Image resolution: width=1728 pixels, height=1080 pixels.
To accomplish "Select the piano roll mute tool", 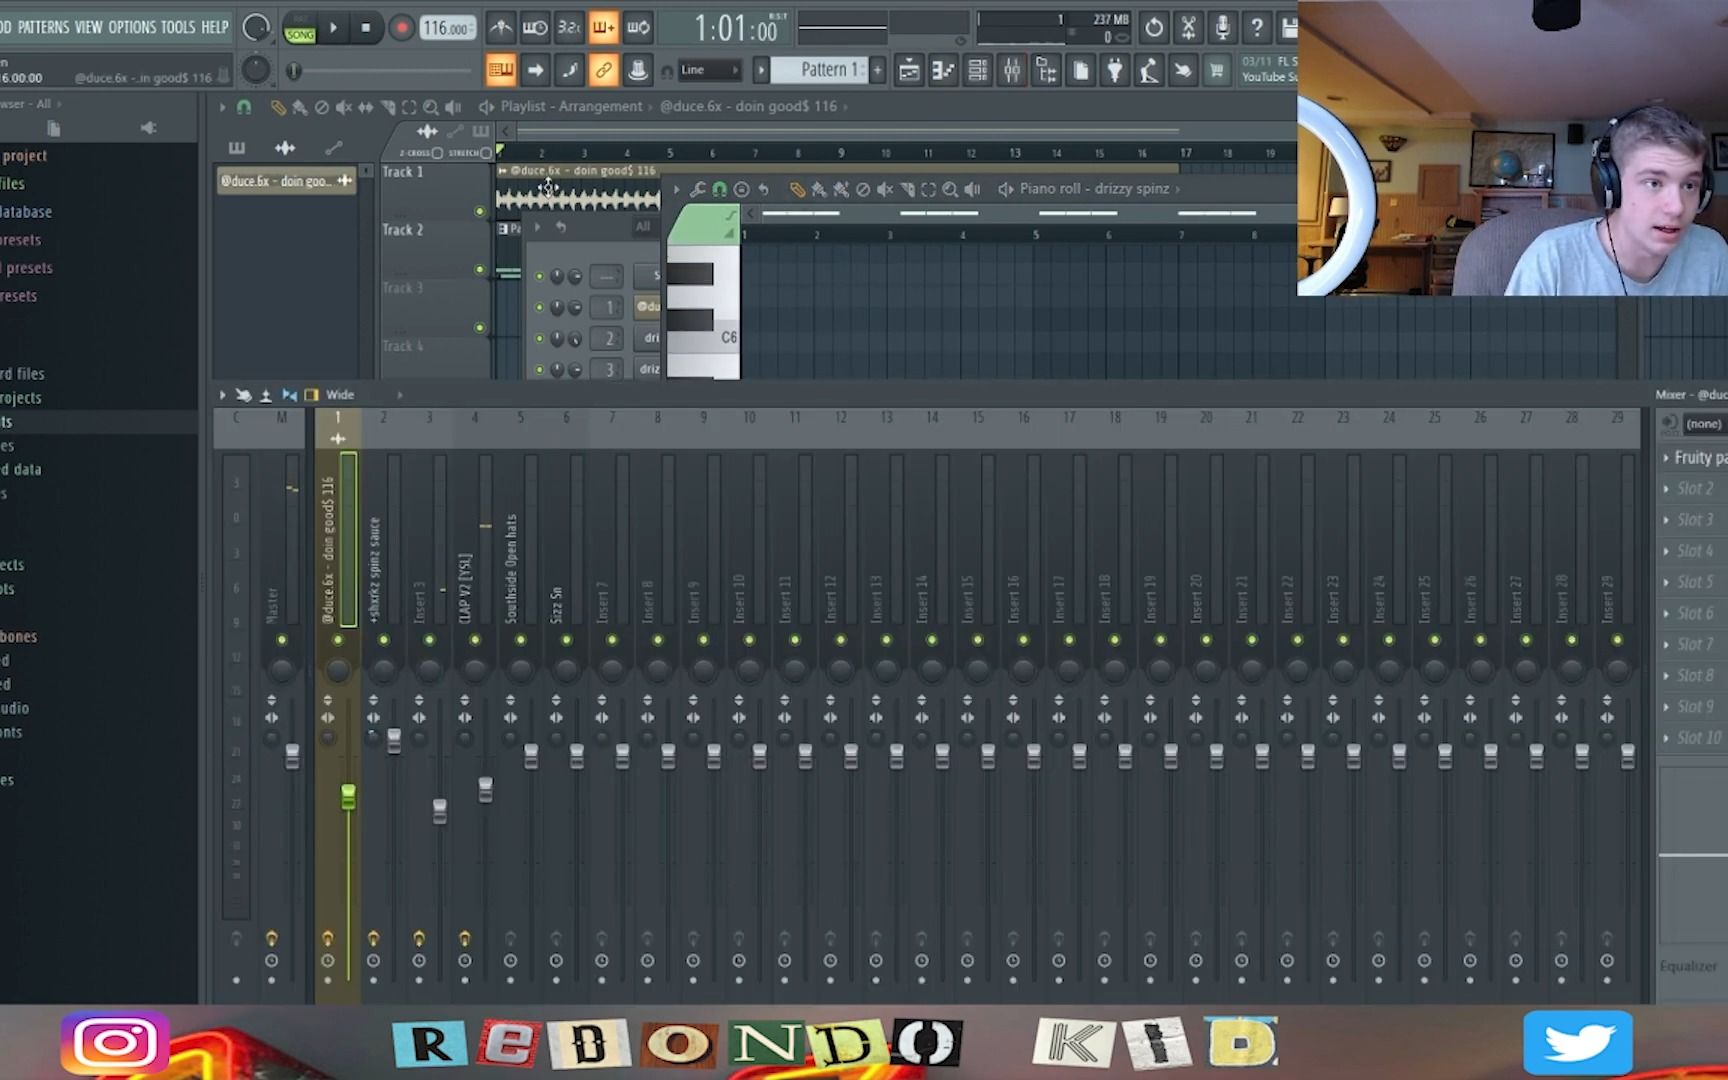I will pyautogui.click(x=884, y=189).
